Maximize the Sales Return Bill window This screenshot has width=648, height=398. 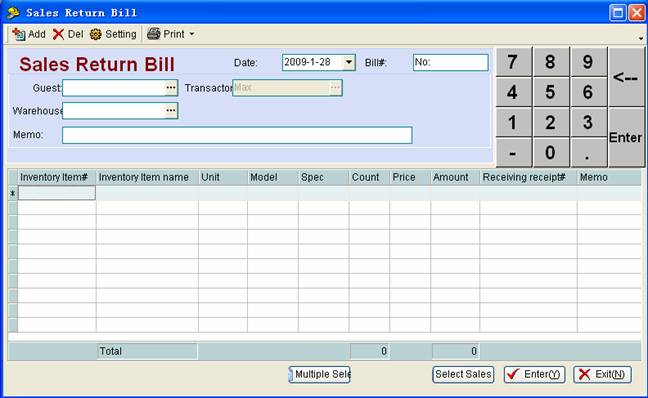pyautogui.click(x=617, y=13)
